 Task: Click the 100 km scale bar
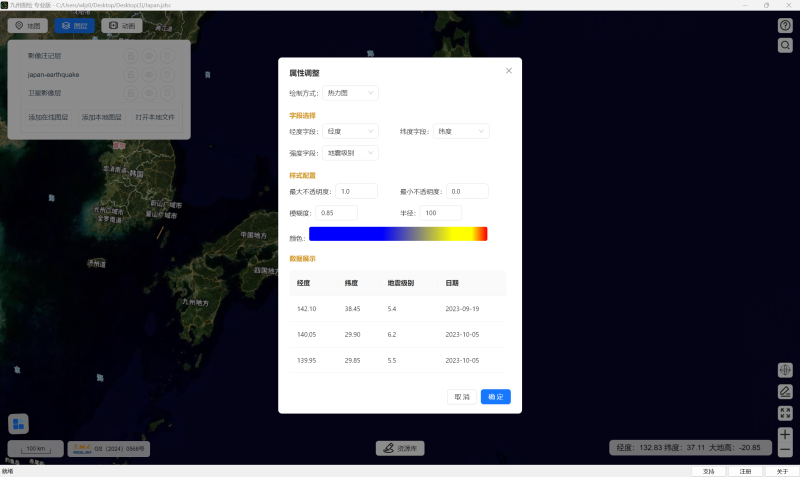(36, 448)
